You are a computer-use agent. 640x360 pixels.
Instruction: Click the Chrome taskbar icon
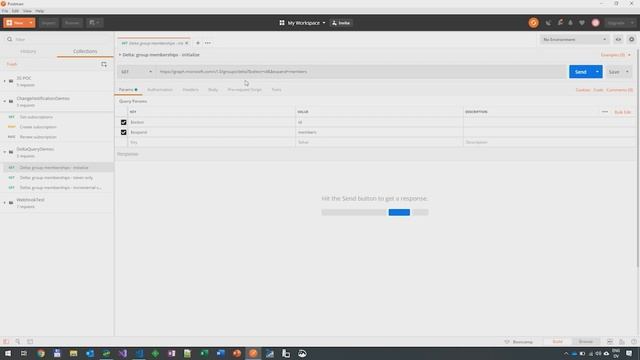[x=41, y=353]
